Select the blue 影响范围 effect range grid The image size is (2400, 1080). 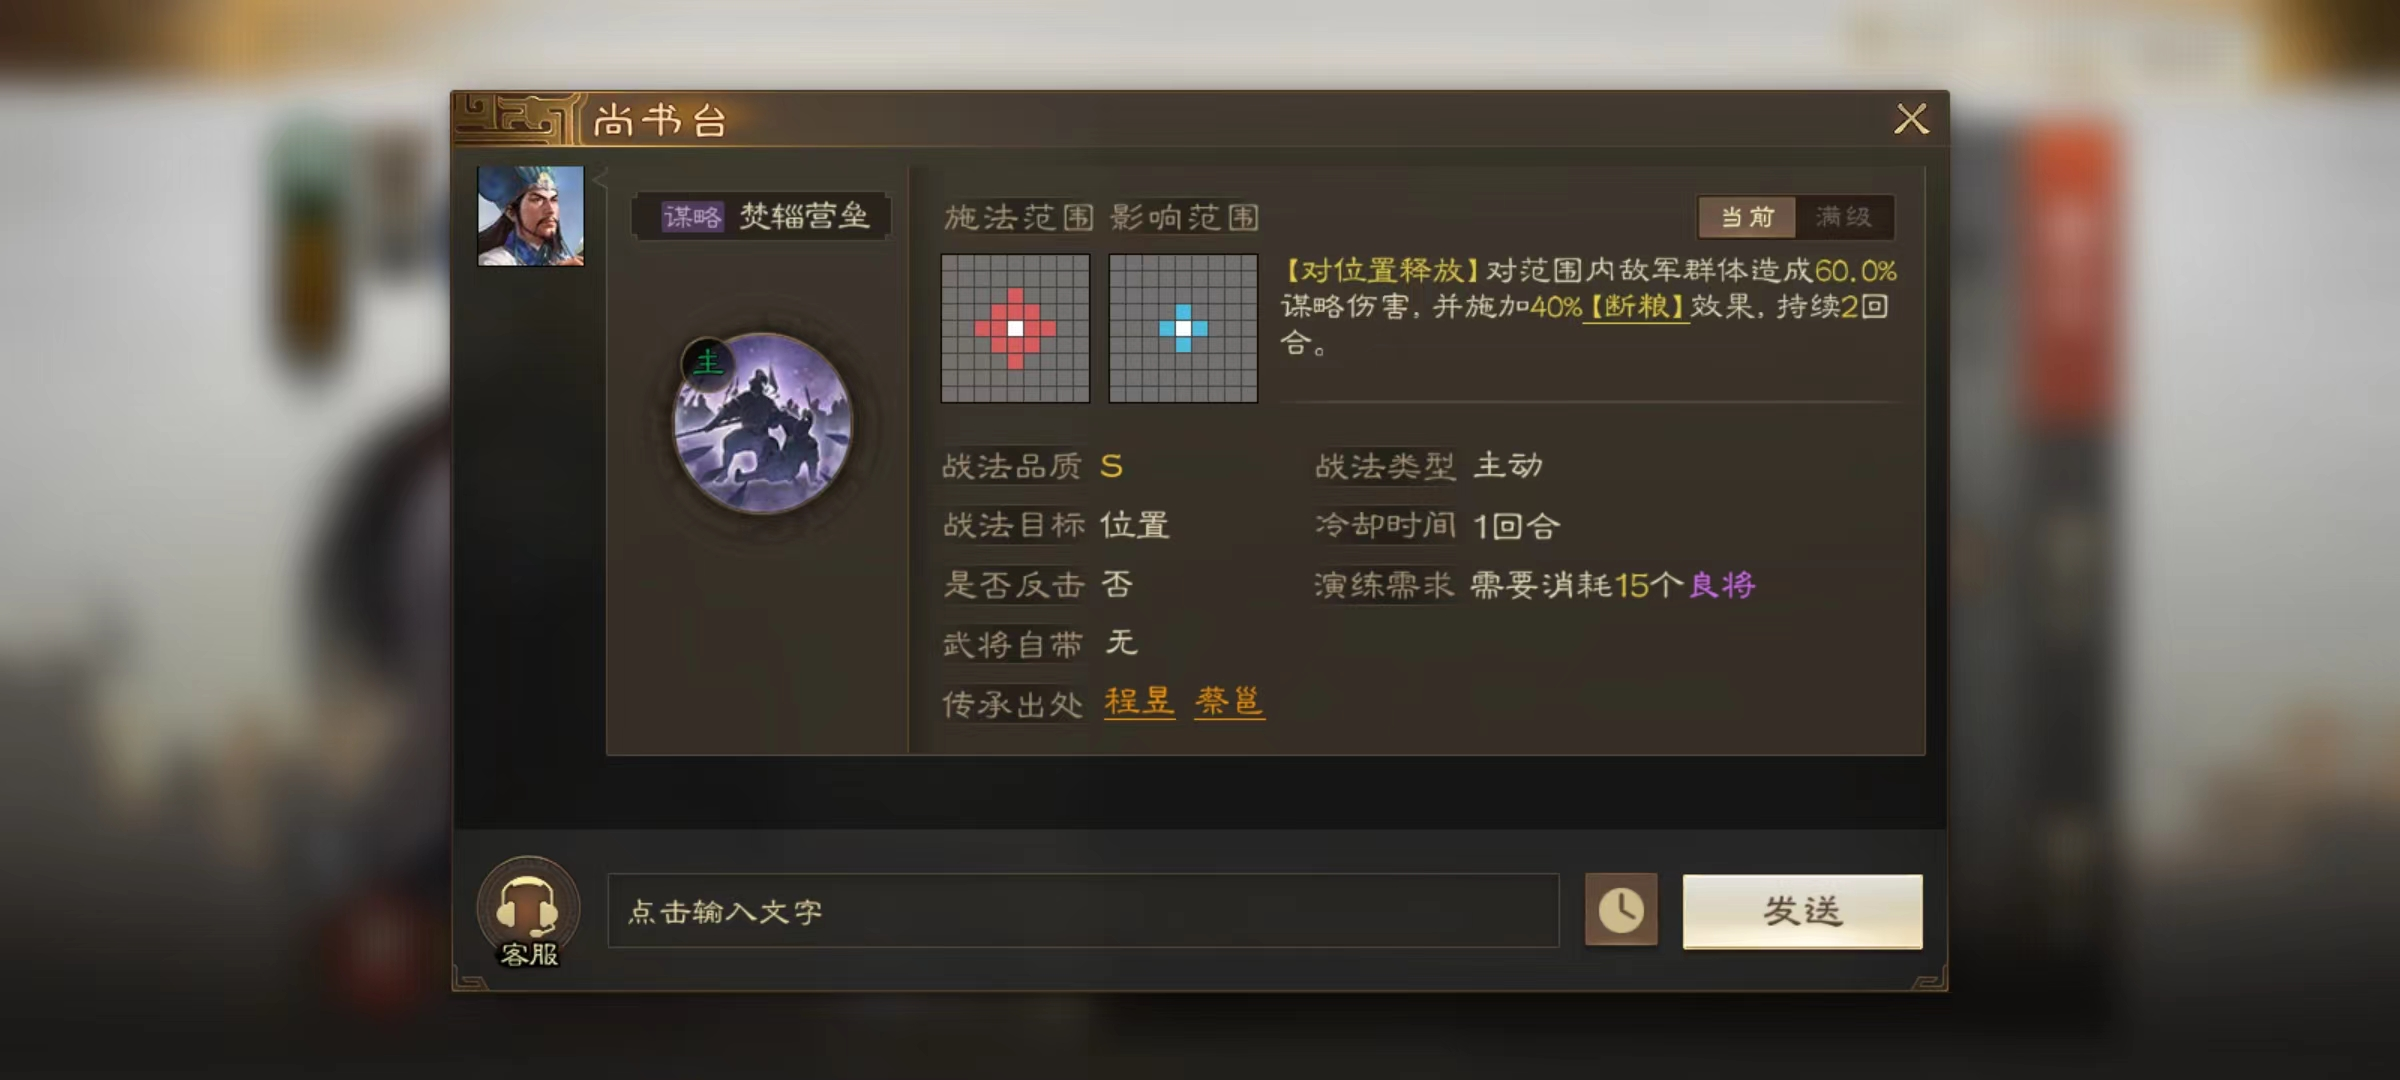coord(1183,328)
